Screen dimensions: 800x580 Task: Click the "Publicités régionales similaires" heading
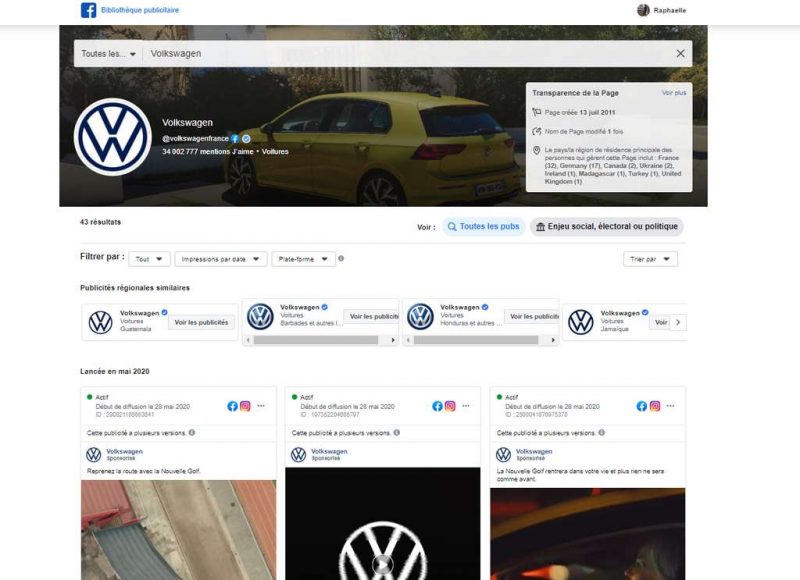135,288
